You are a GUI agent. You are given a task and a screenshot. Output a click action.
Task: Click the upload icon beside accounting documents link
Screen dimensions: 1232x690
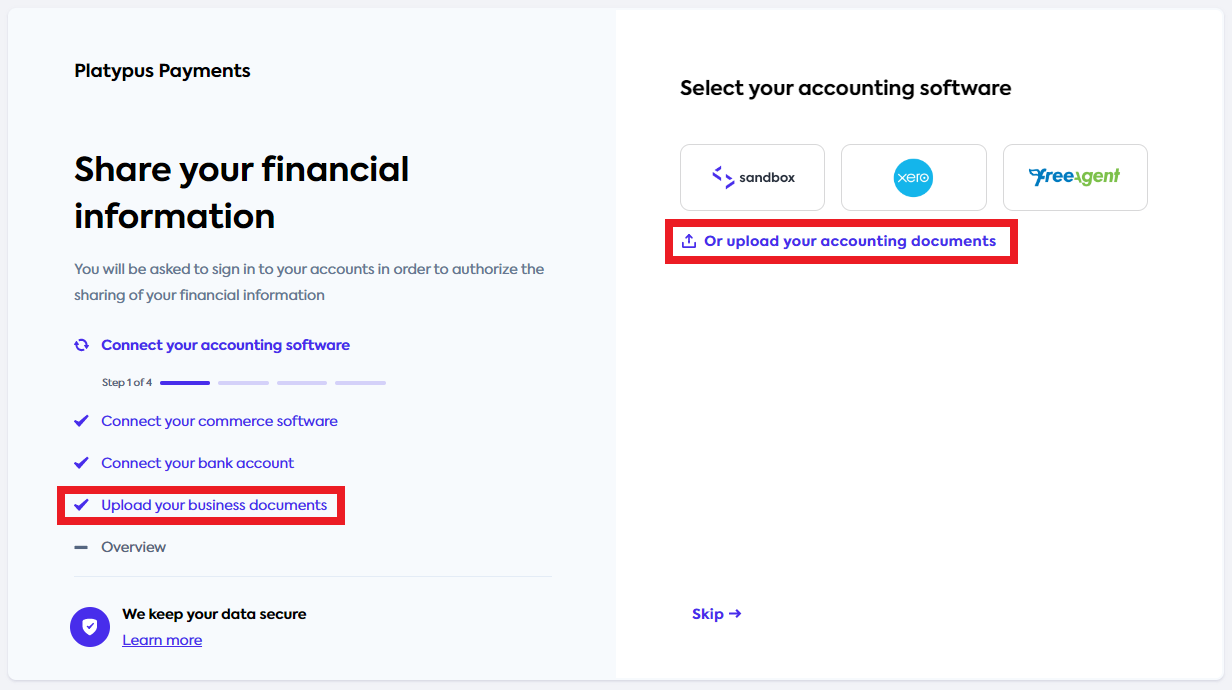tap(689, 240)
